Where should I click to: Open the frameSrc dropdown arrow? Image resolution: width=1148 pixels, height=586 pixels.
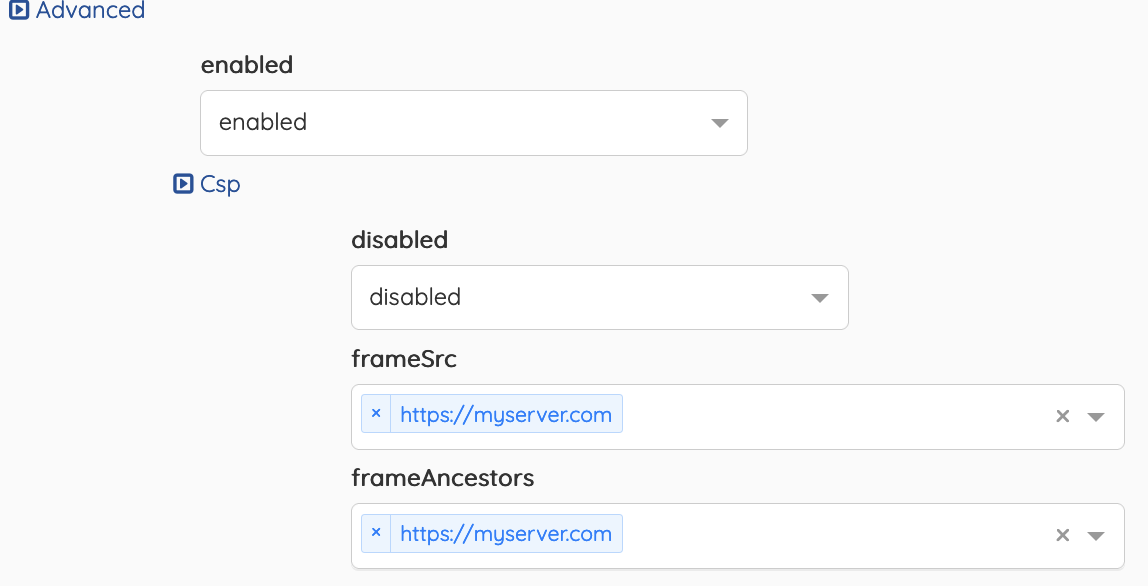(1096, 417)
